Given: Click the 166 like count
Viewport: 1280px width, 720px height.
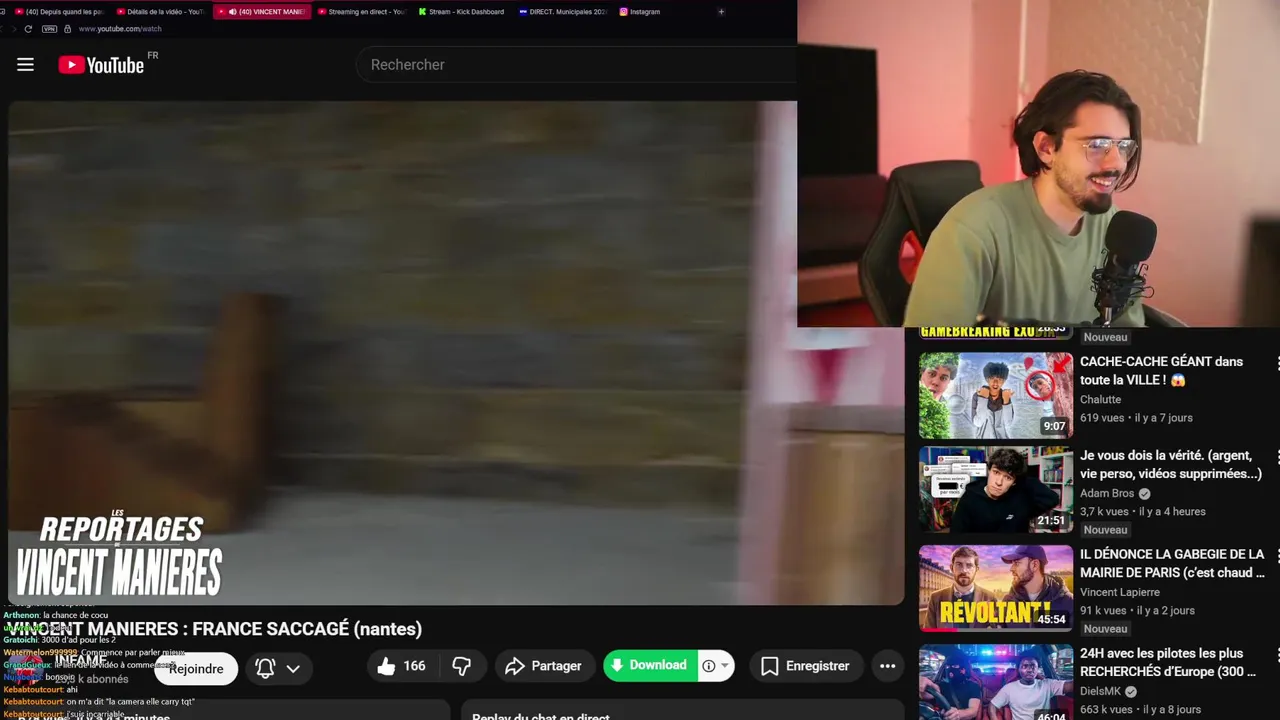Looking at the screenshot, I should (414, 666).
